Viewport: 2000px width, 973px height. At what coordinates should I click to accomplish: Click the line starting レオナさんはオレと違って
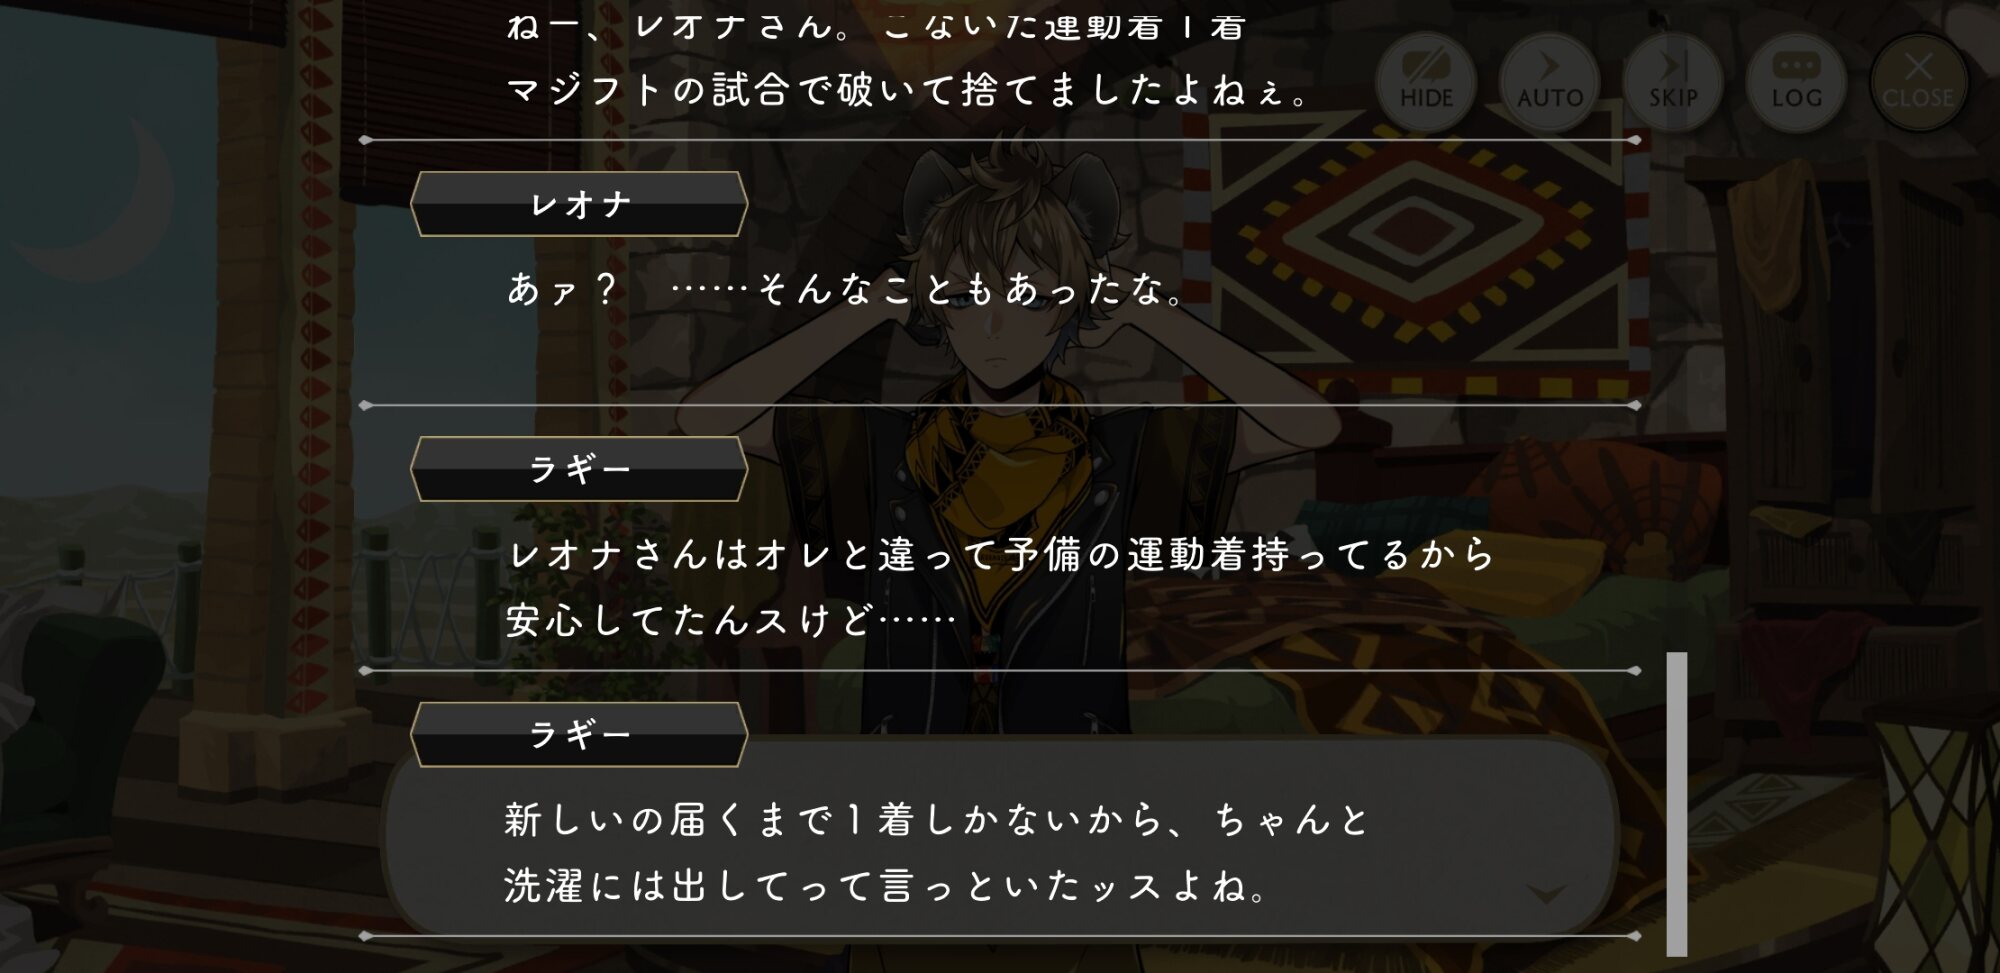1000,554
